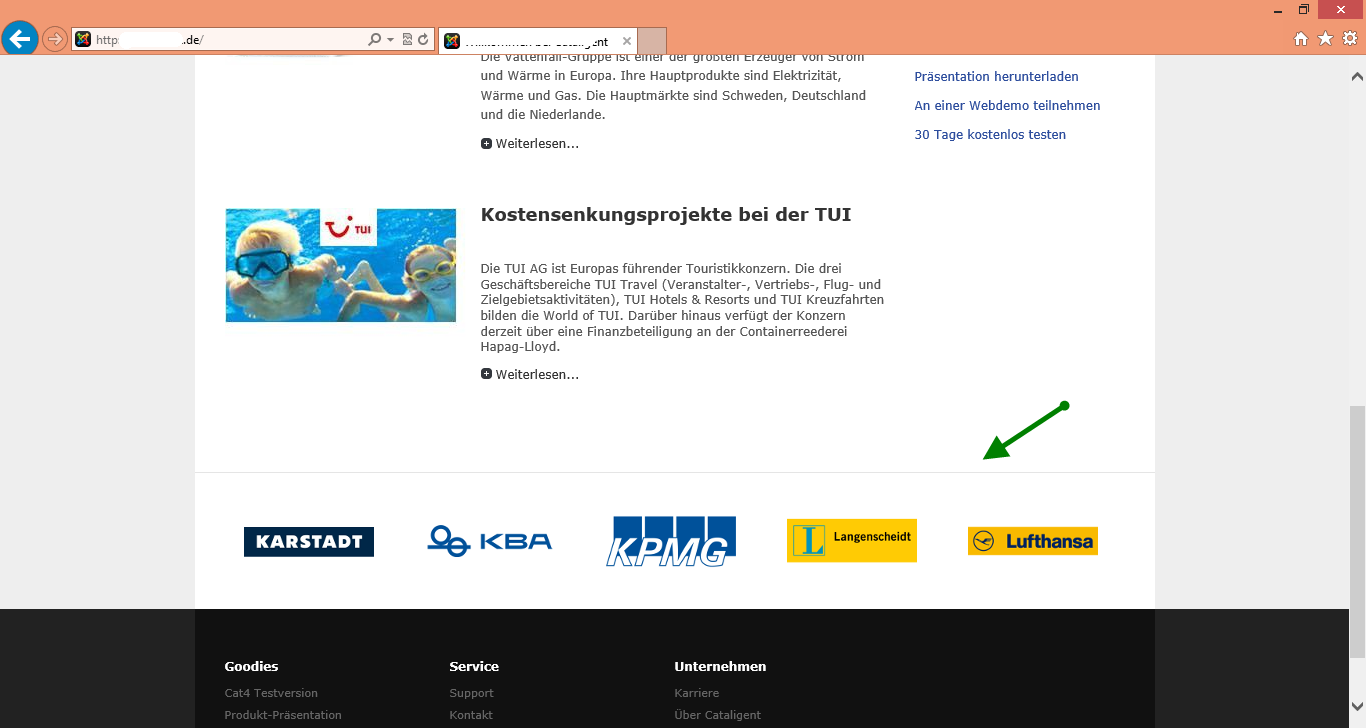The image size is (1366, 728).
Task: Close the current browser tab
Action: tap(627, 41)
